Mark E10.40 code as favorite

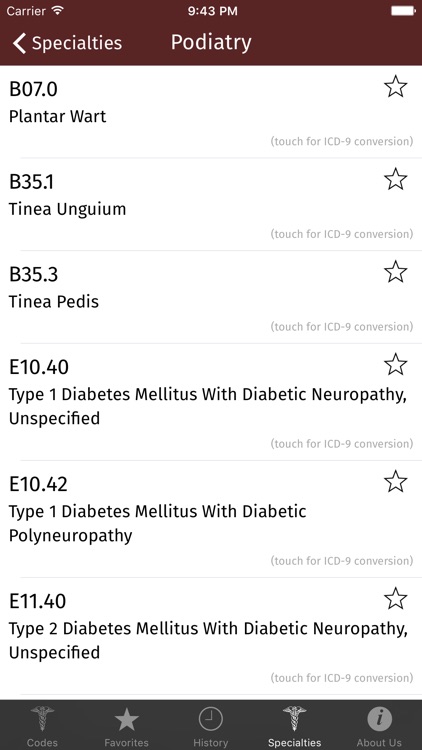point(395,365)
